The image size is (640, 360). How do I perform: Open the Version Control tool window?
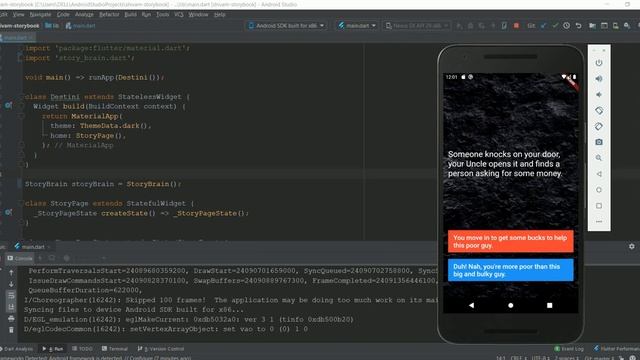161,349
